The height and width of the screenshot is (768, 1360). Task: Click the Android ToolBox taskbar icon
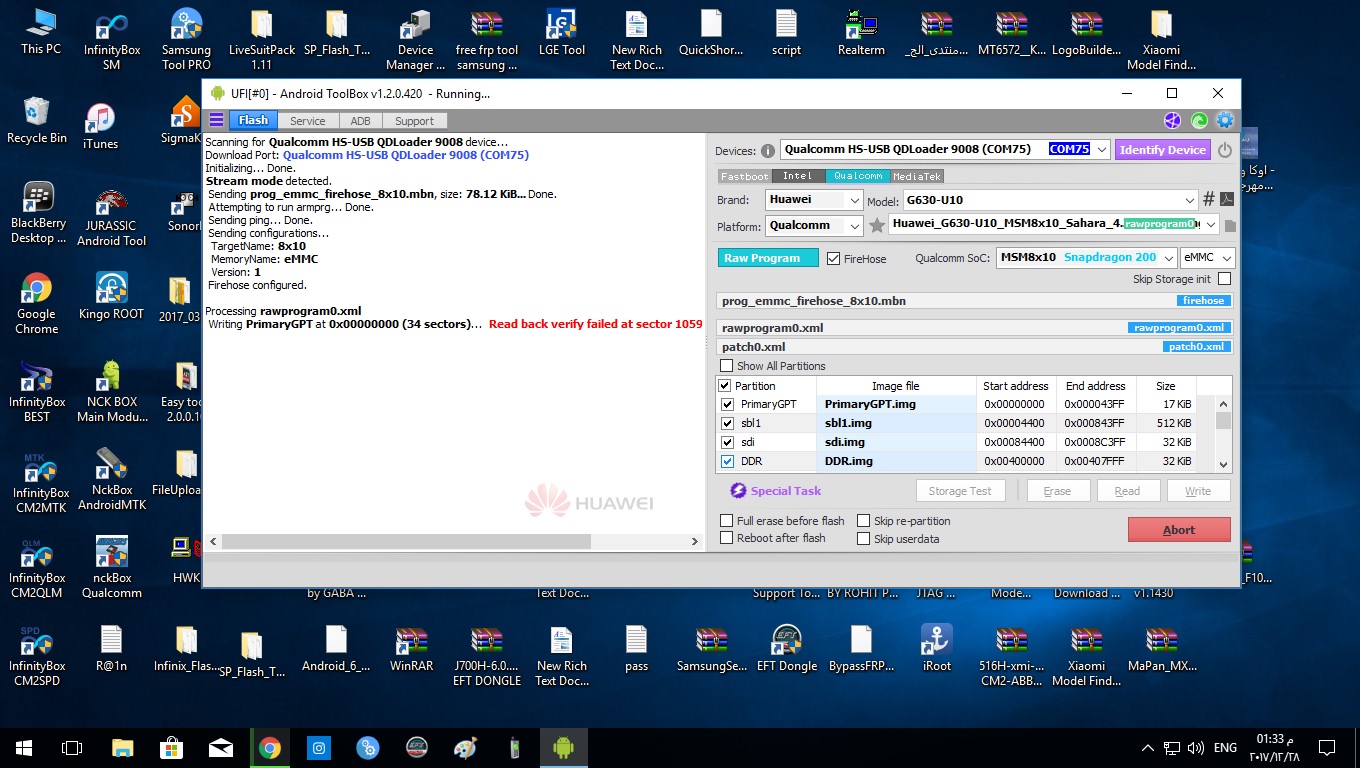[x=564, y=747]
